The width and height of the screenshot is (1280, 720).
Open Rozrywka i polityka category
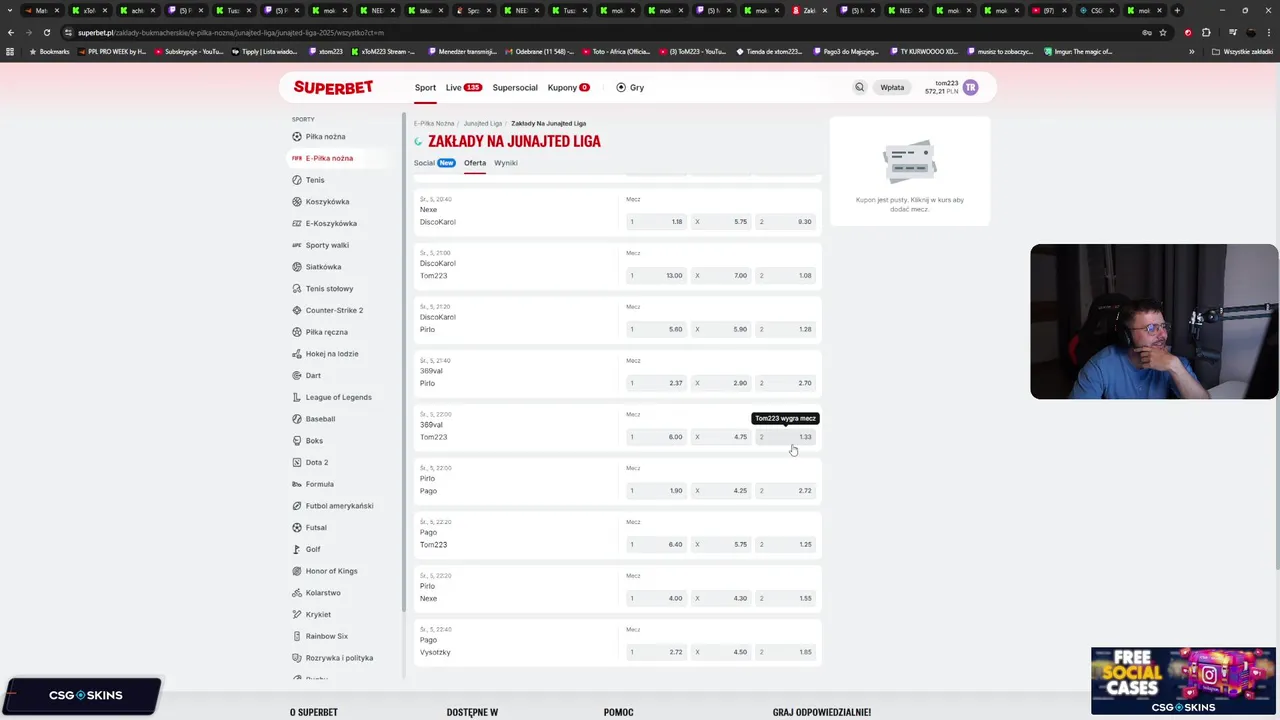pos(339,658)
